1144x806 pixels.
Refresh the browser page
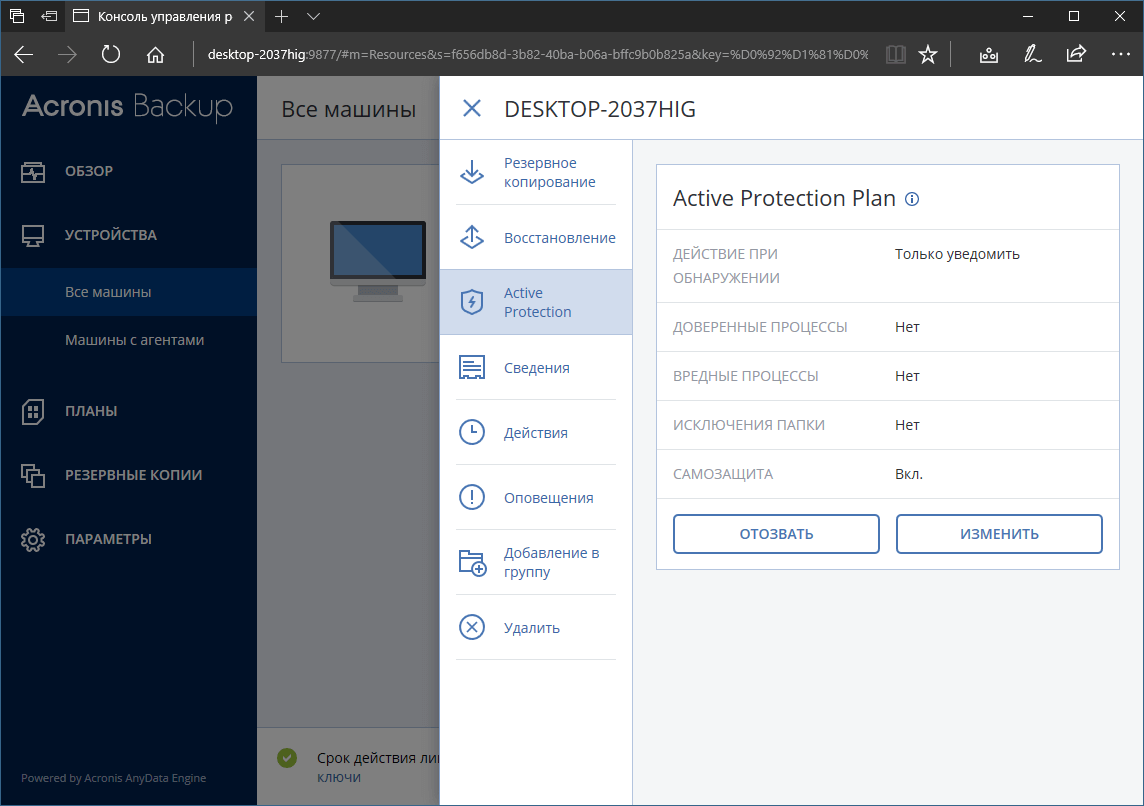click(111, 54)
